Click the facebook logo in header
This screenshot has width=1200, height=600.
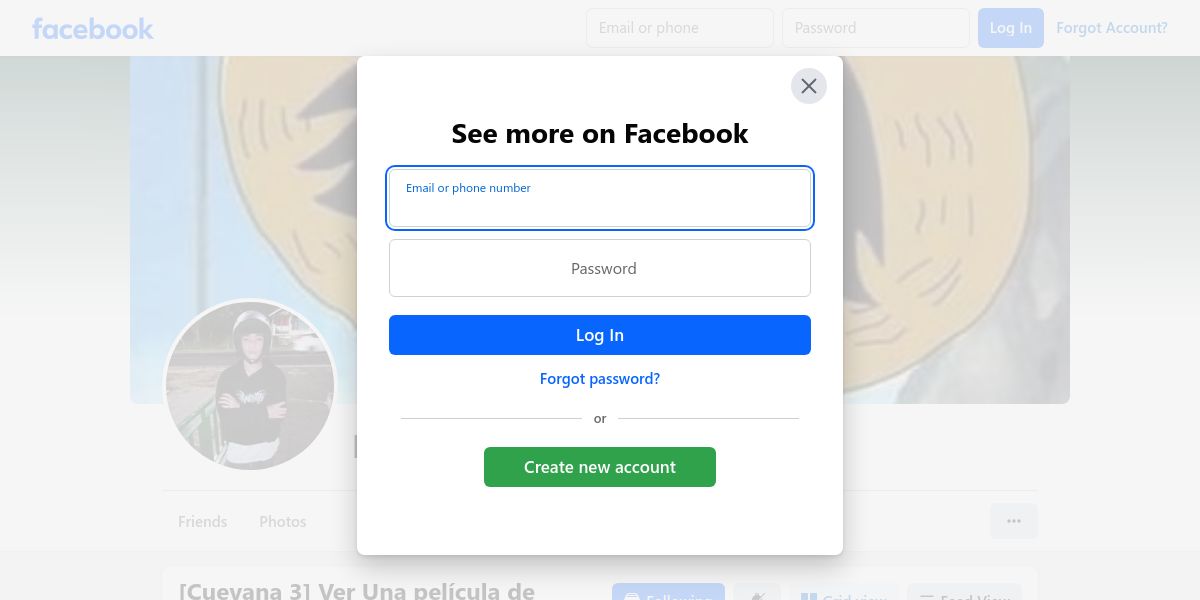point(93,28)
